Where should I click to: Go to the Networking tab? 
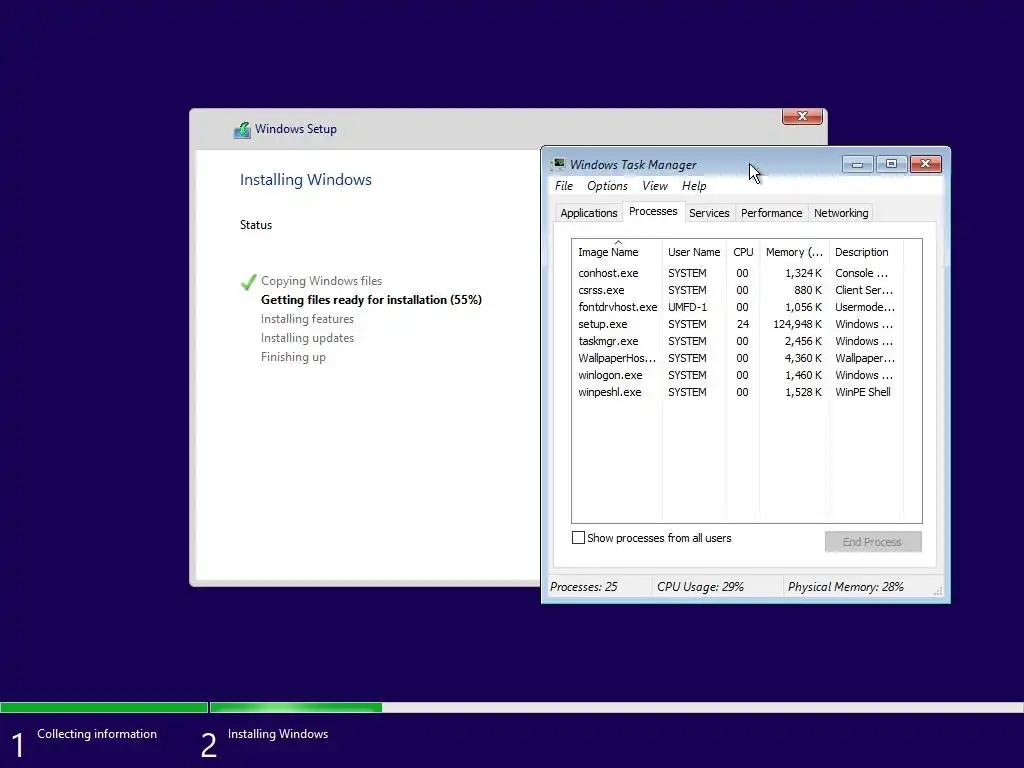pyautogui.click(x=841, y=213)
